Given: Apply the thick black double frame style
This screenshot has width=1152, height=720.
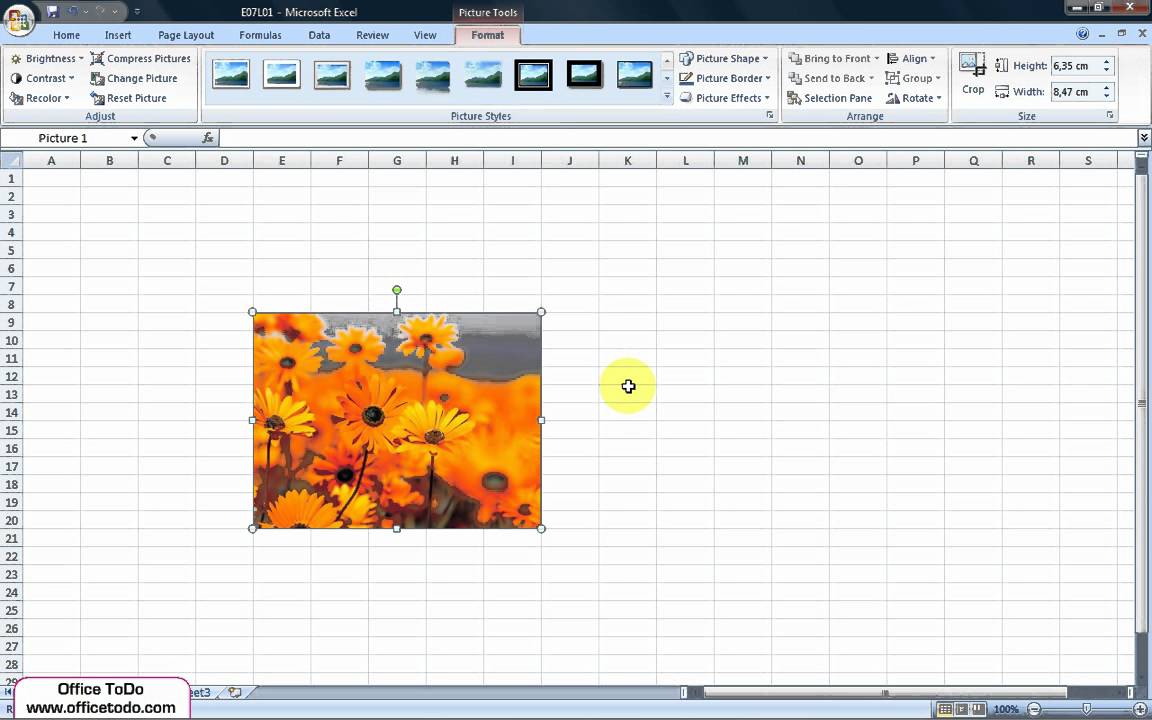Looking at the screenshot, I should (533, 74).
